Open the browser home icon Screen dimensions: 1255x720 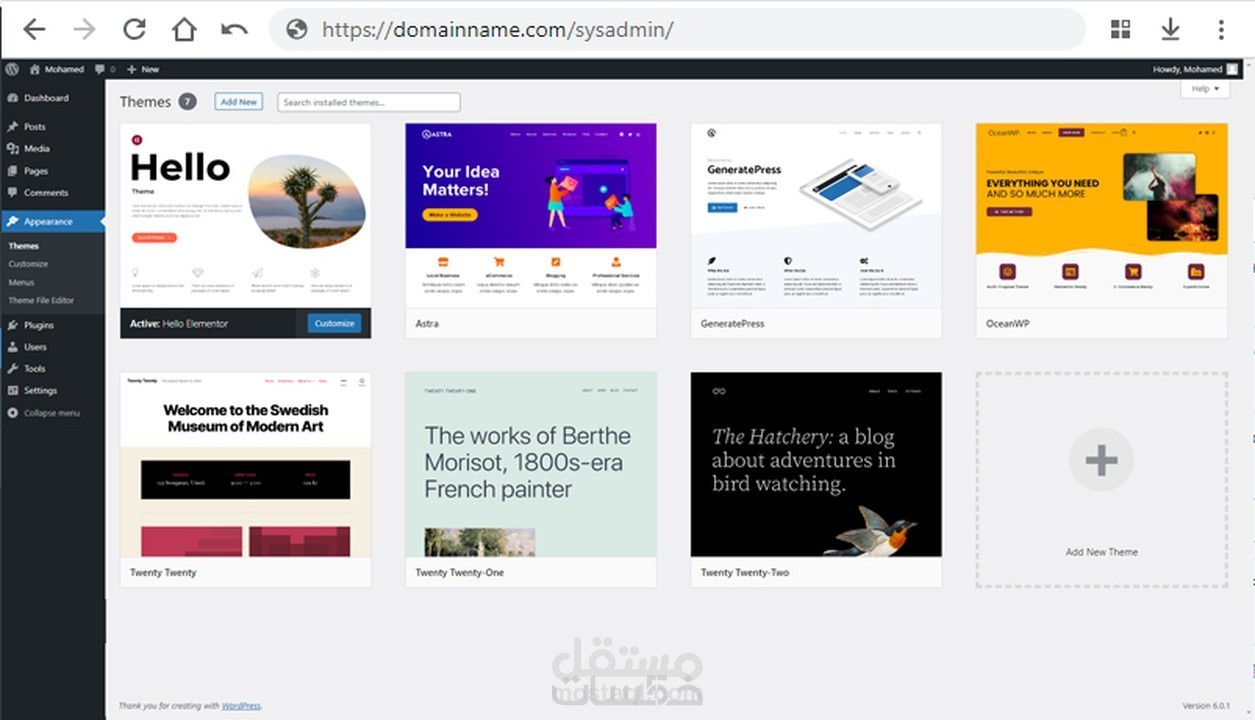coord(184,29)
